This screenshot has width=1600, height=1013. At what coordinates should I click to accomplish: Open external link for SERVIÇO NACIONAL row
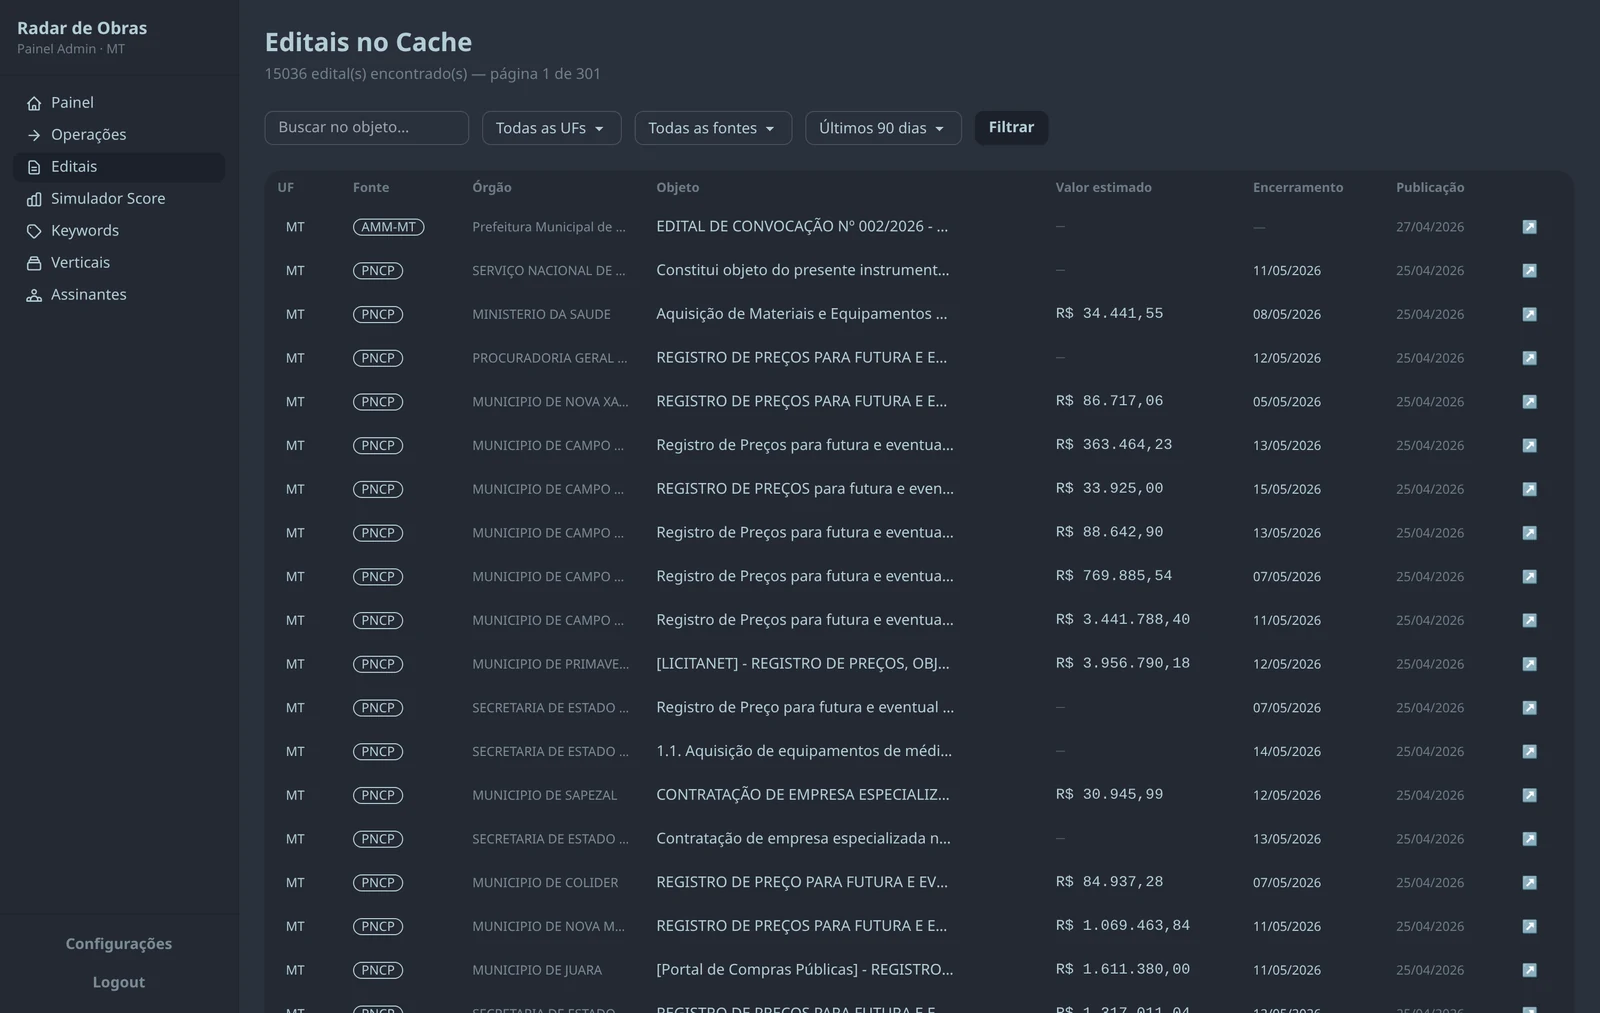coord(1529,271)
